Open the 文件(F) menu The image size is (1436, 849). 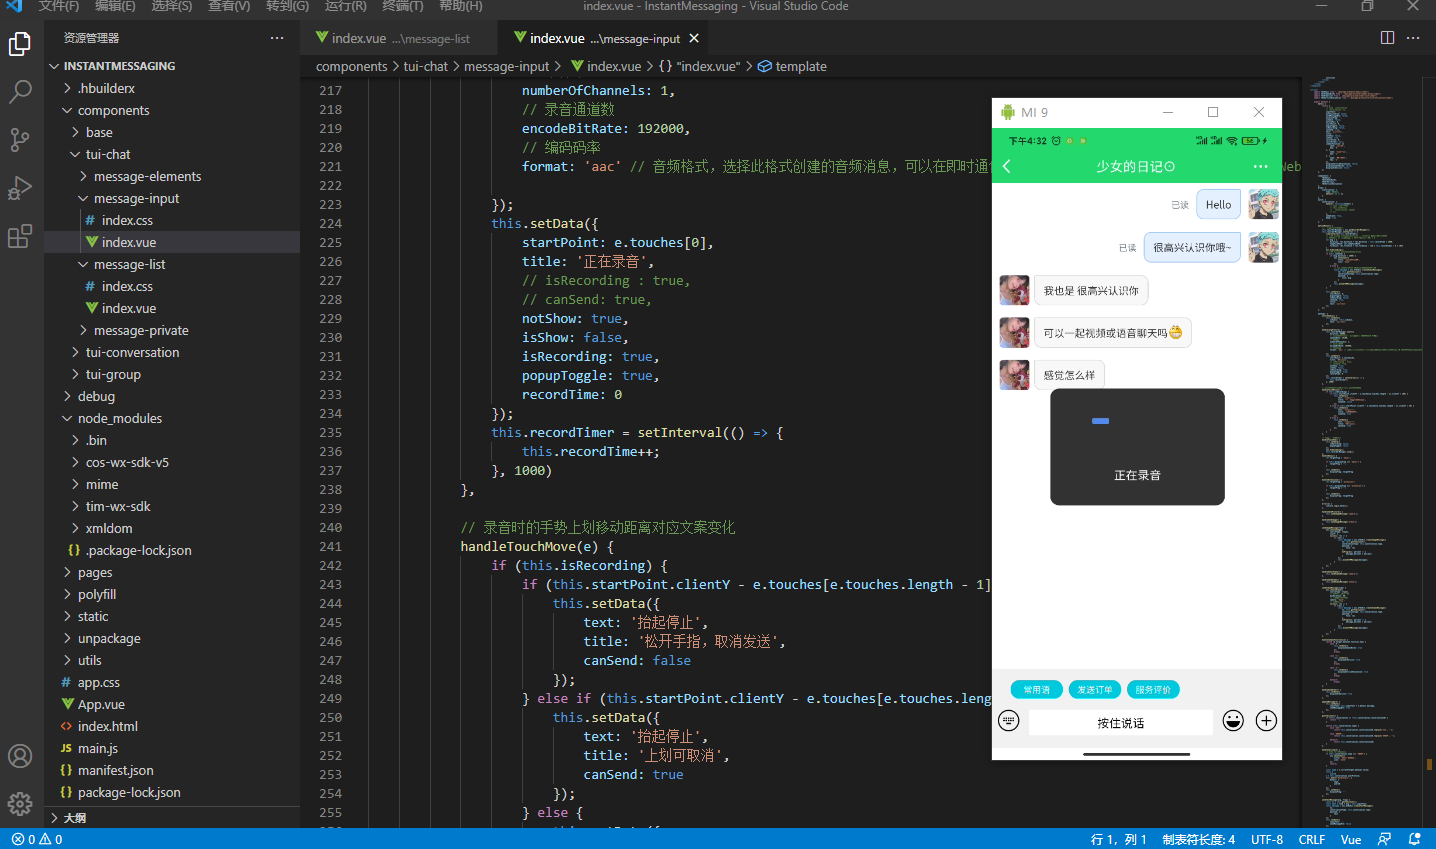click(59, 6)
